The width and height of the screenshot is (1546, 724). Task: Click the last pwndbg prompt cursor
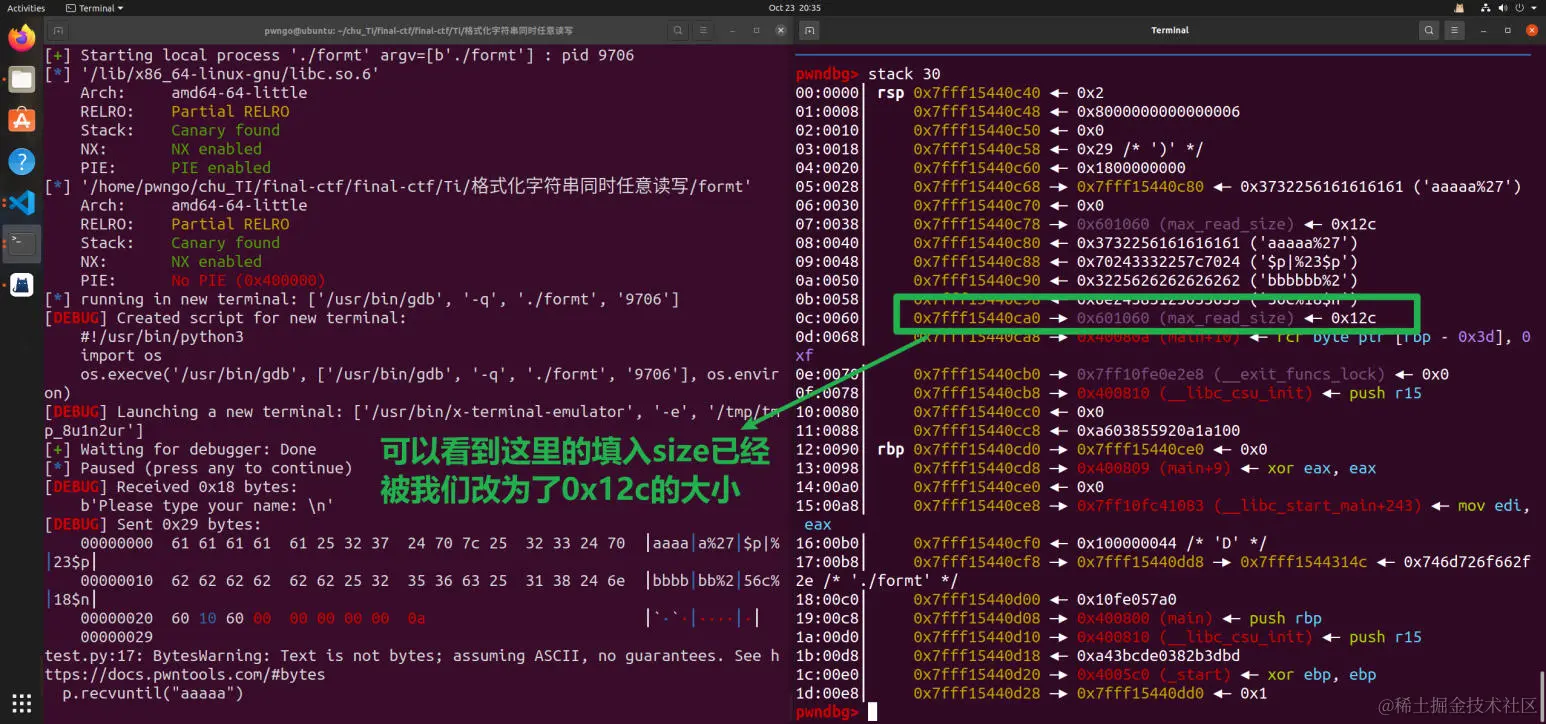click(x=873, y=712)
